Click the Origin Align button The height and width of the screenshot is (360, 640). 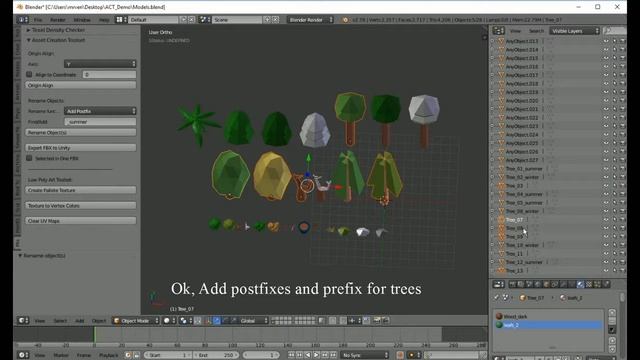coord(80,85)
